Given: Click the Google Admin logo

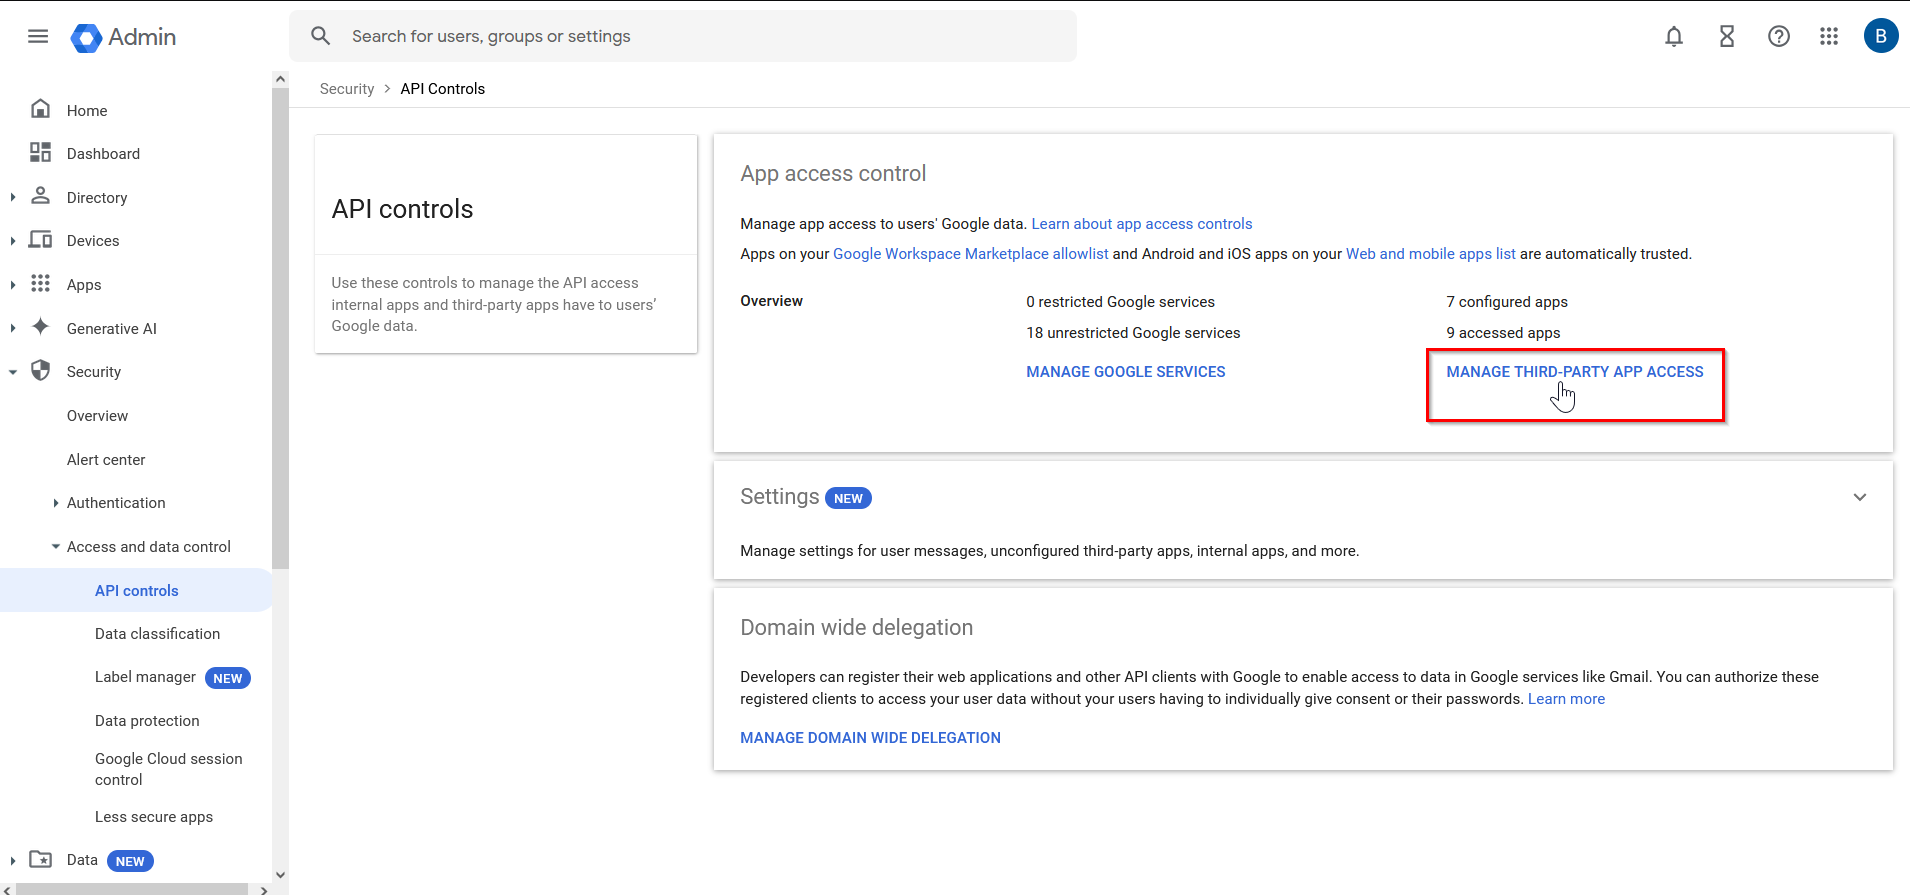Looking at the screenshot, I should [124, 37].
